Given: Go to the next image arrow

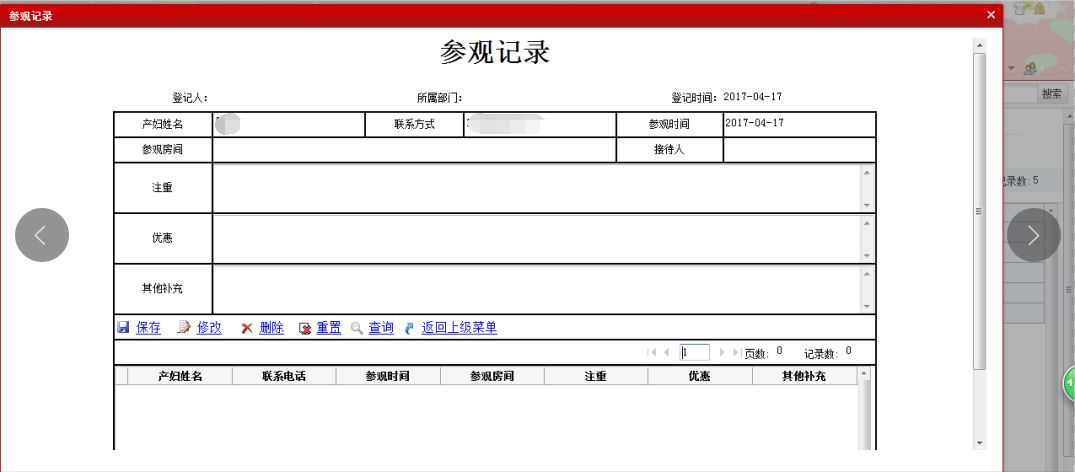Looking at the screenshot, I should (x=1033, y=235).
